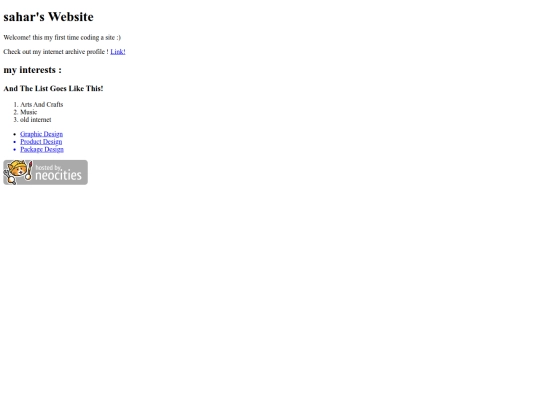
Task: Click the "hosted by" text in badge
Action: pyautogui.click(x=48, y=167)
